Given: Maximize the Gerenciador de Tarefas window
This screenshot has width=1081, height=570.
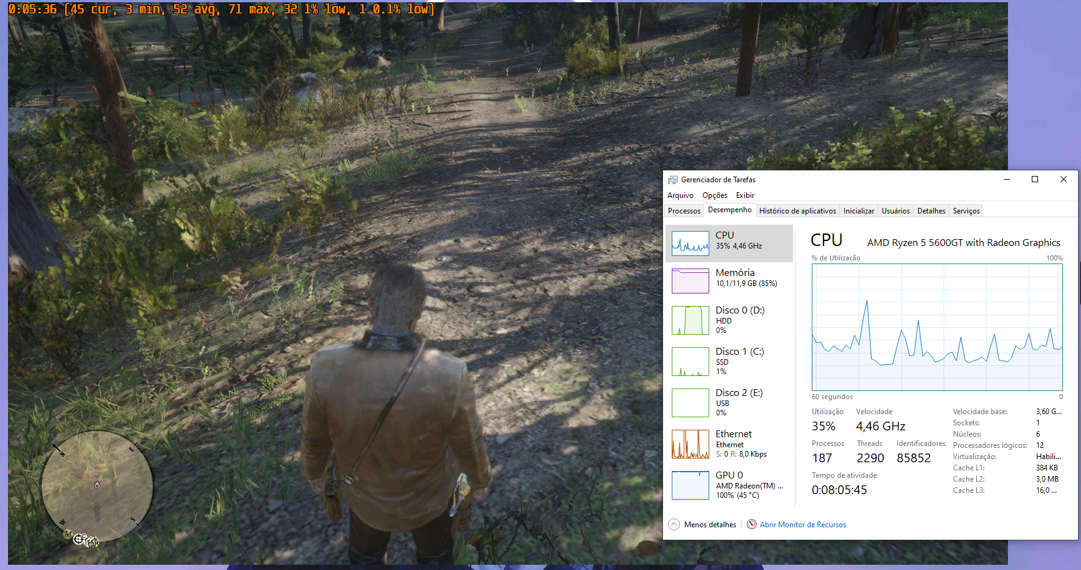Looking at the screenshot, I should (1035, 179).
